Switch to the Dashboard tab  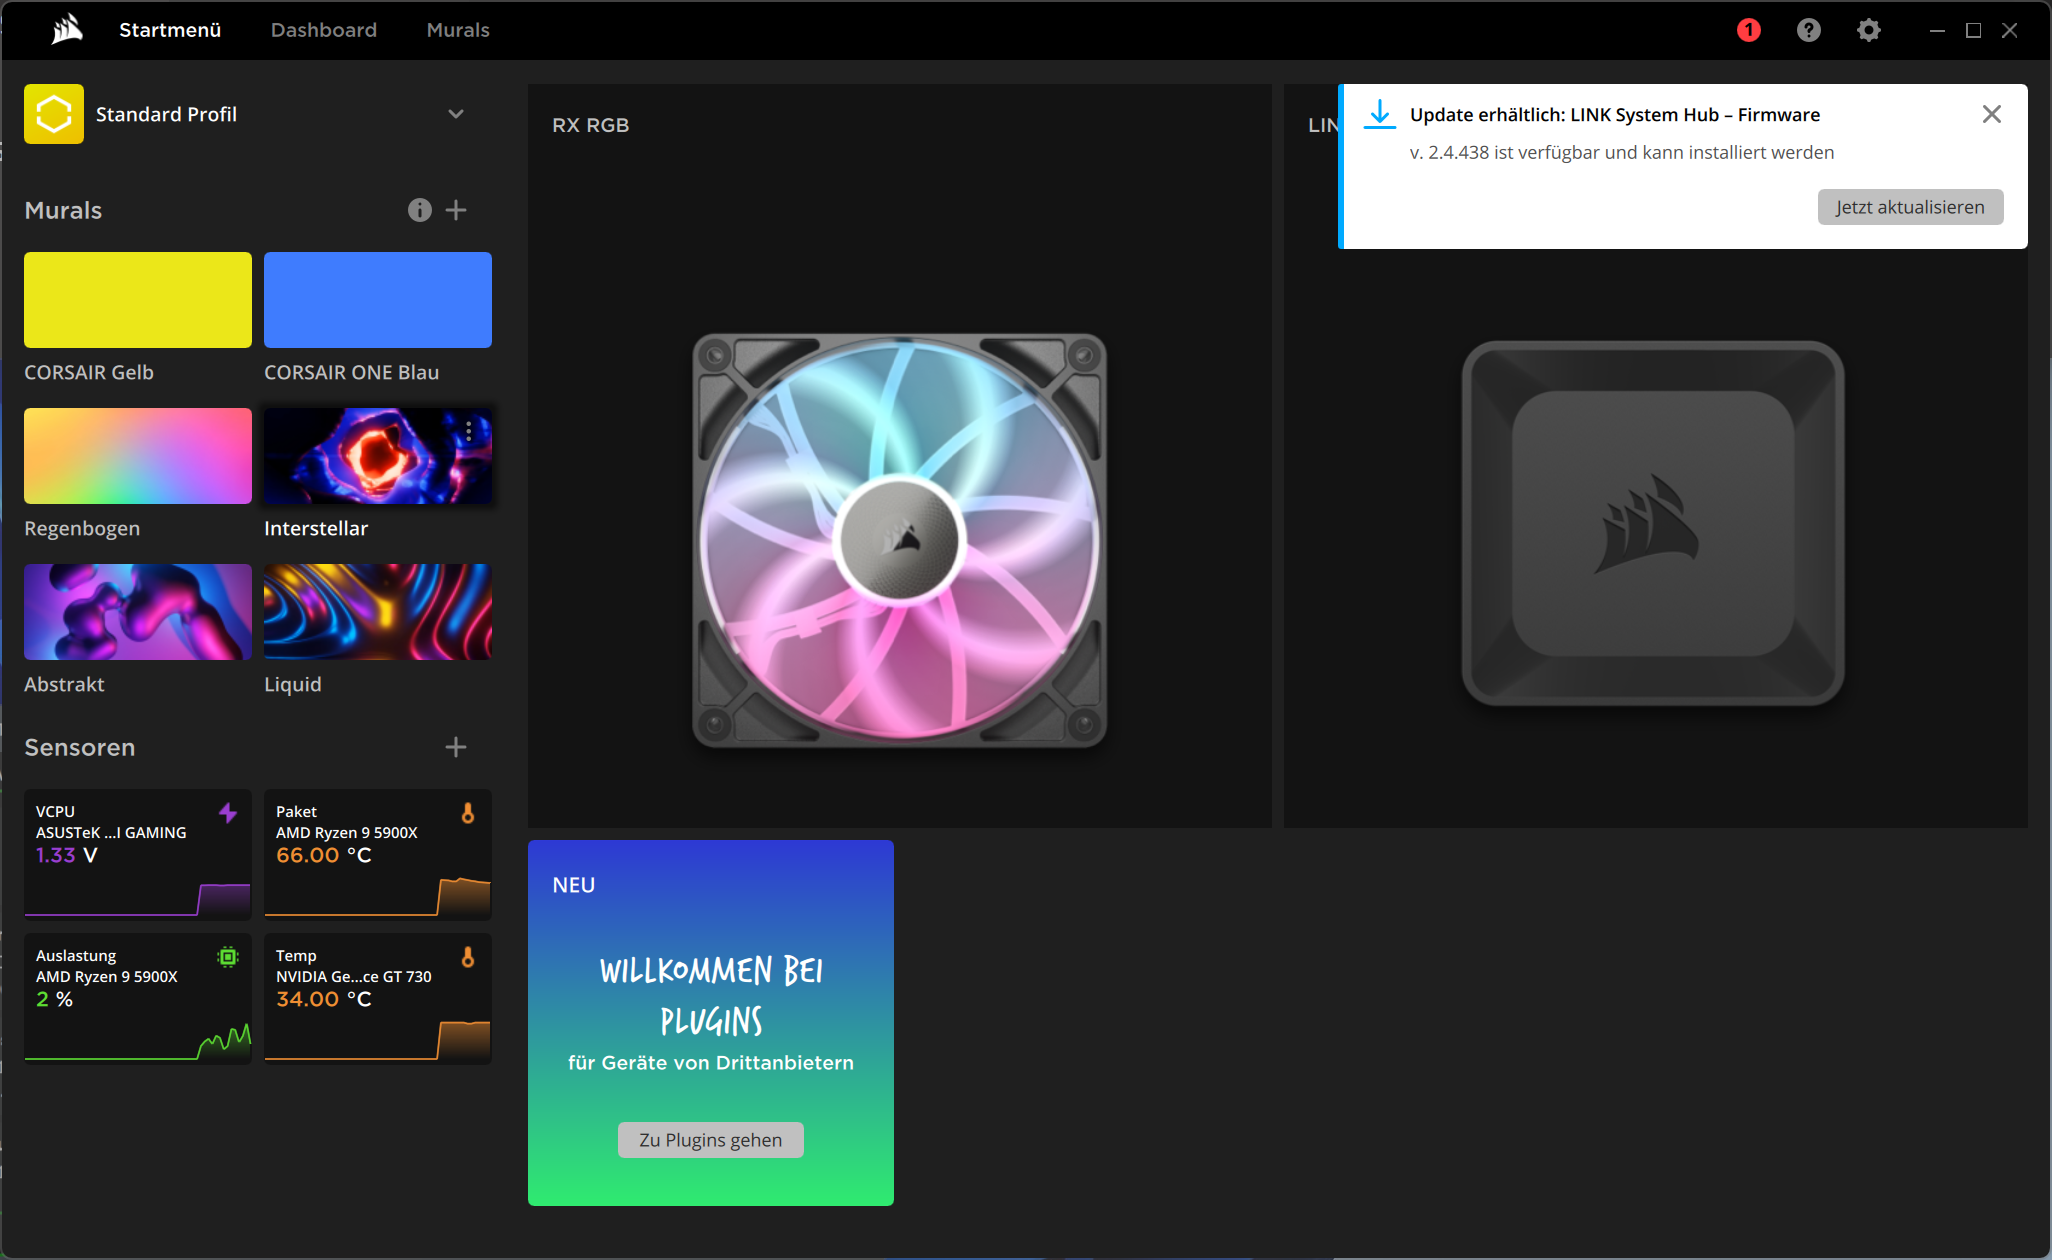coord(324,30)
